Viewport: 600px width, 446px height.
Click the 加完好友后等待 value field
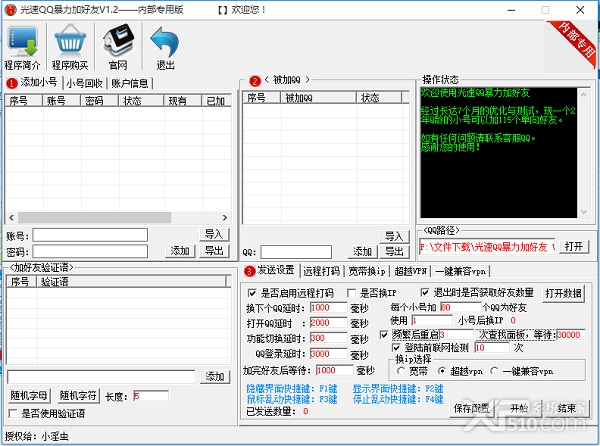click(x=334, y=370)
